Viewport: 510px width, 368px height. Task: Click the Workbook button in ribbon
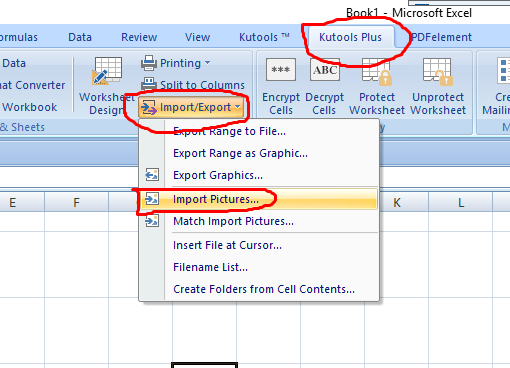click(x=30, y=107)
